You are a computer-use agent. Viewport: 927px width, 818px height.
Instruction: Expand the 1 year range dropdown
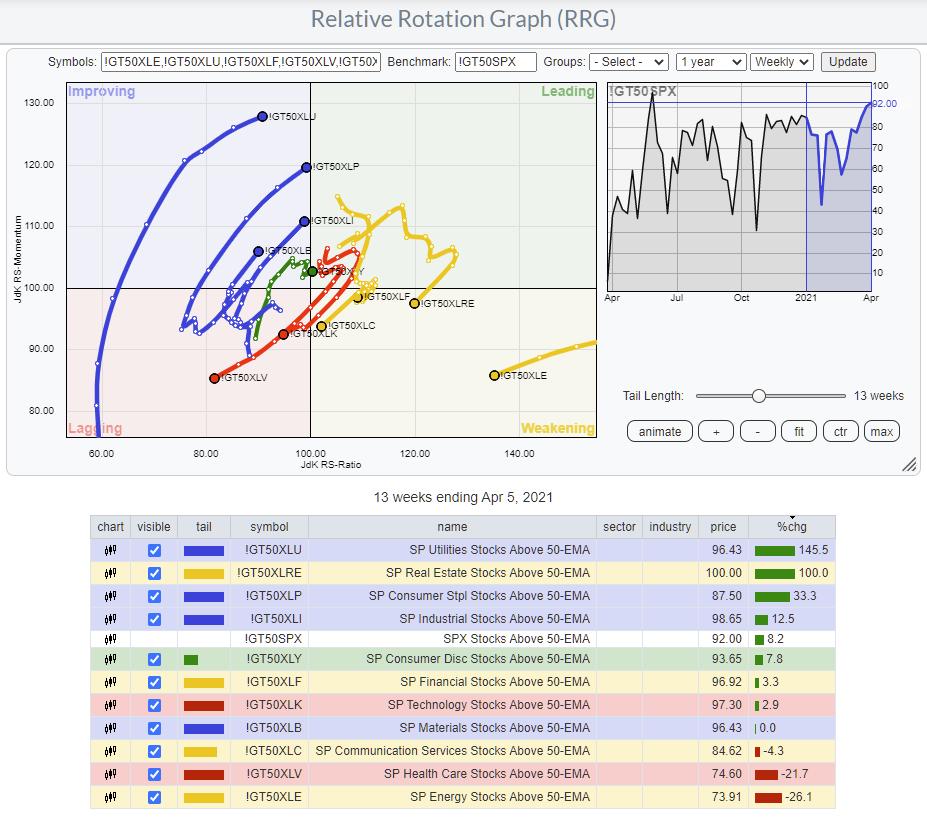click(710, 62)
